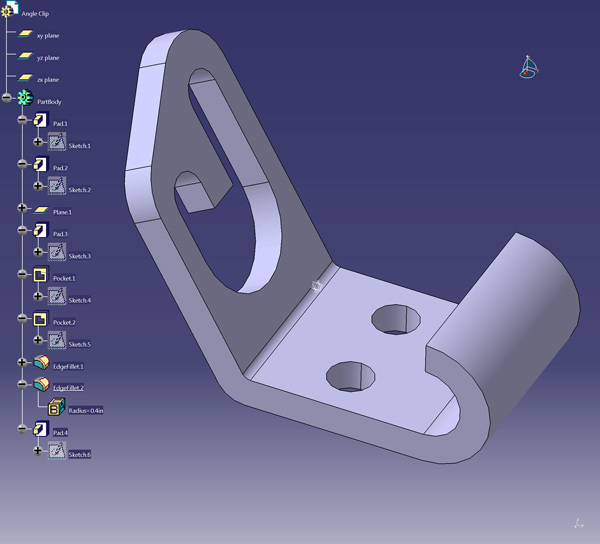Click the zx plane icon
The image size is (600, 544).
[25, 79]
